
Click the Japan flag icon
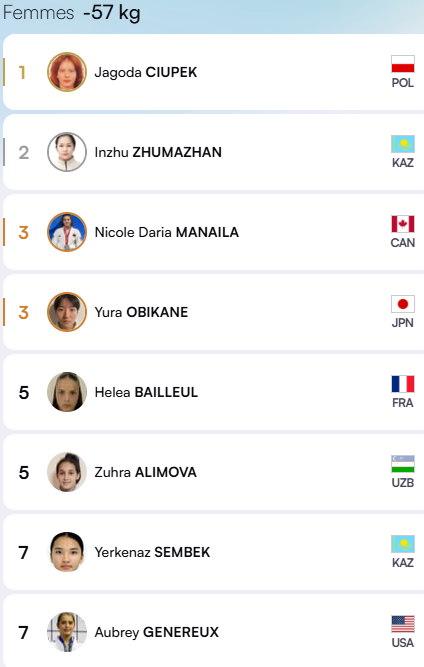403,304
